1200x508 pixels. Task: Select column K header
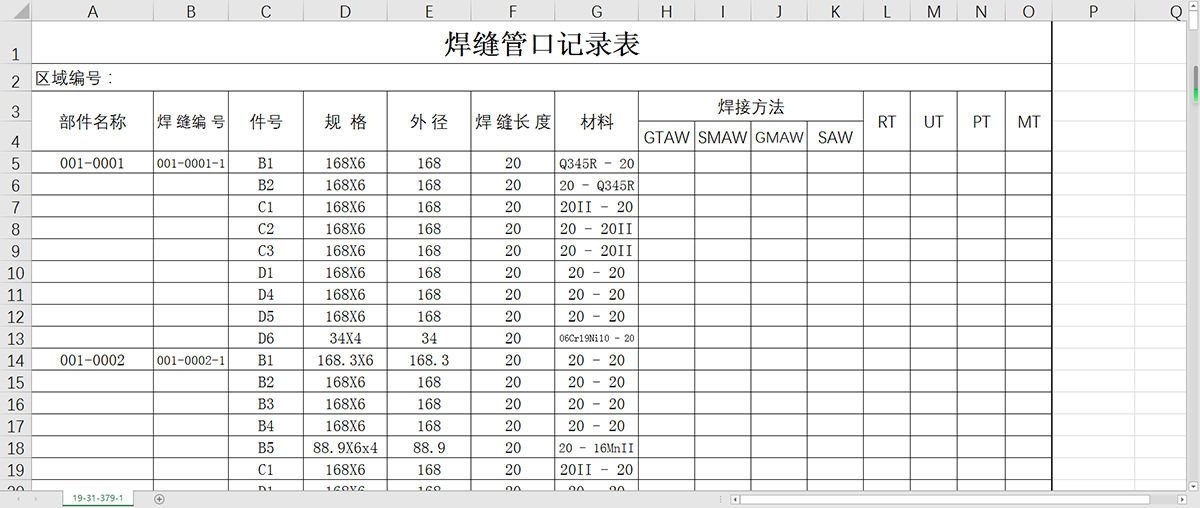[835, 11]
